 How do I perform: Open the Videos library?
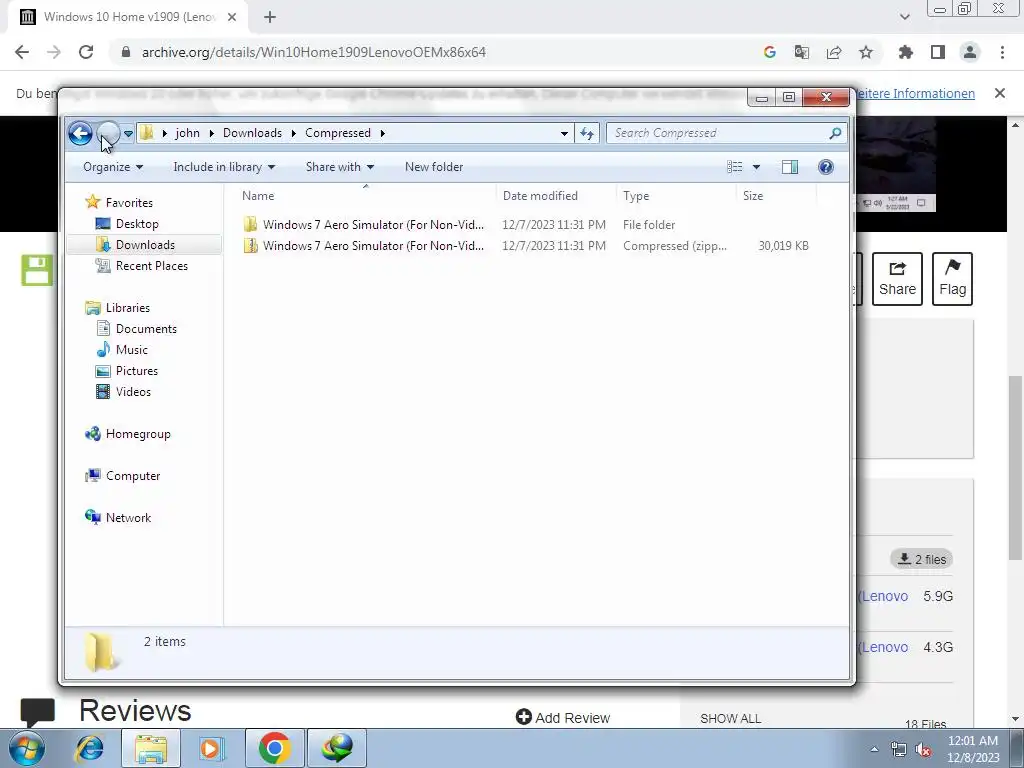[133, 391]
